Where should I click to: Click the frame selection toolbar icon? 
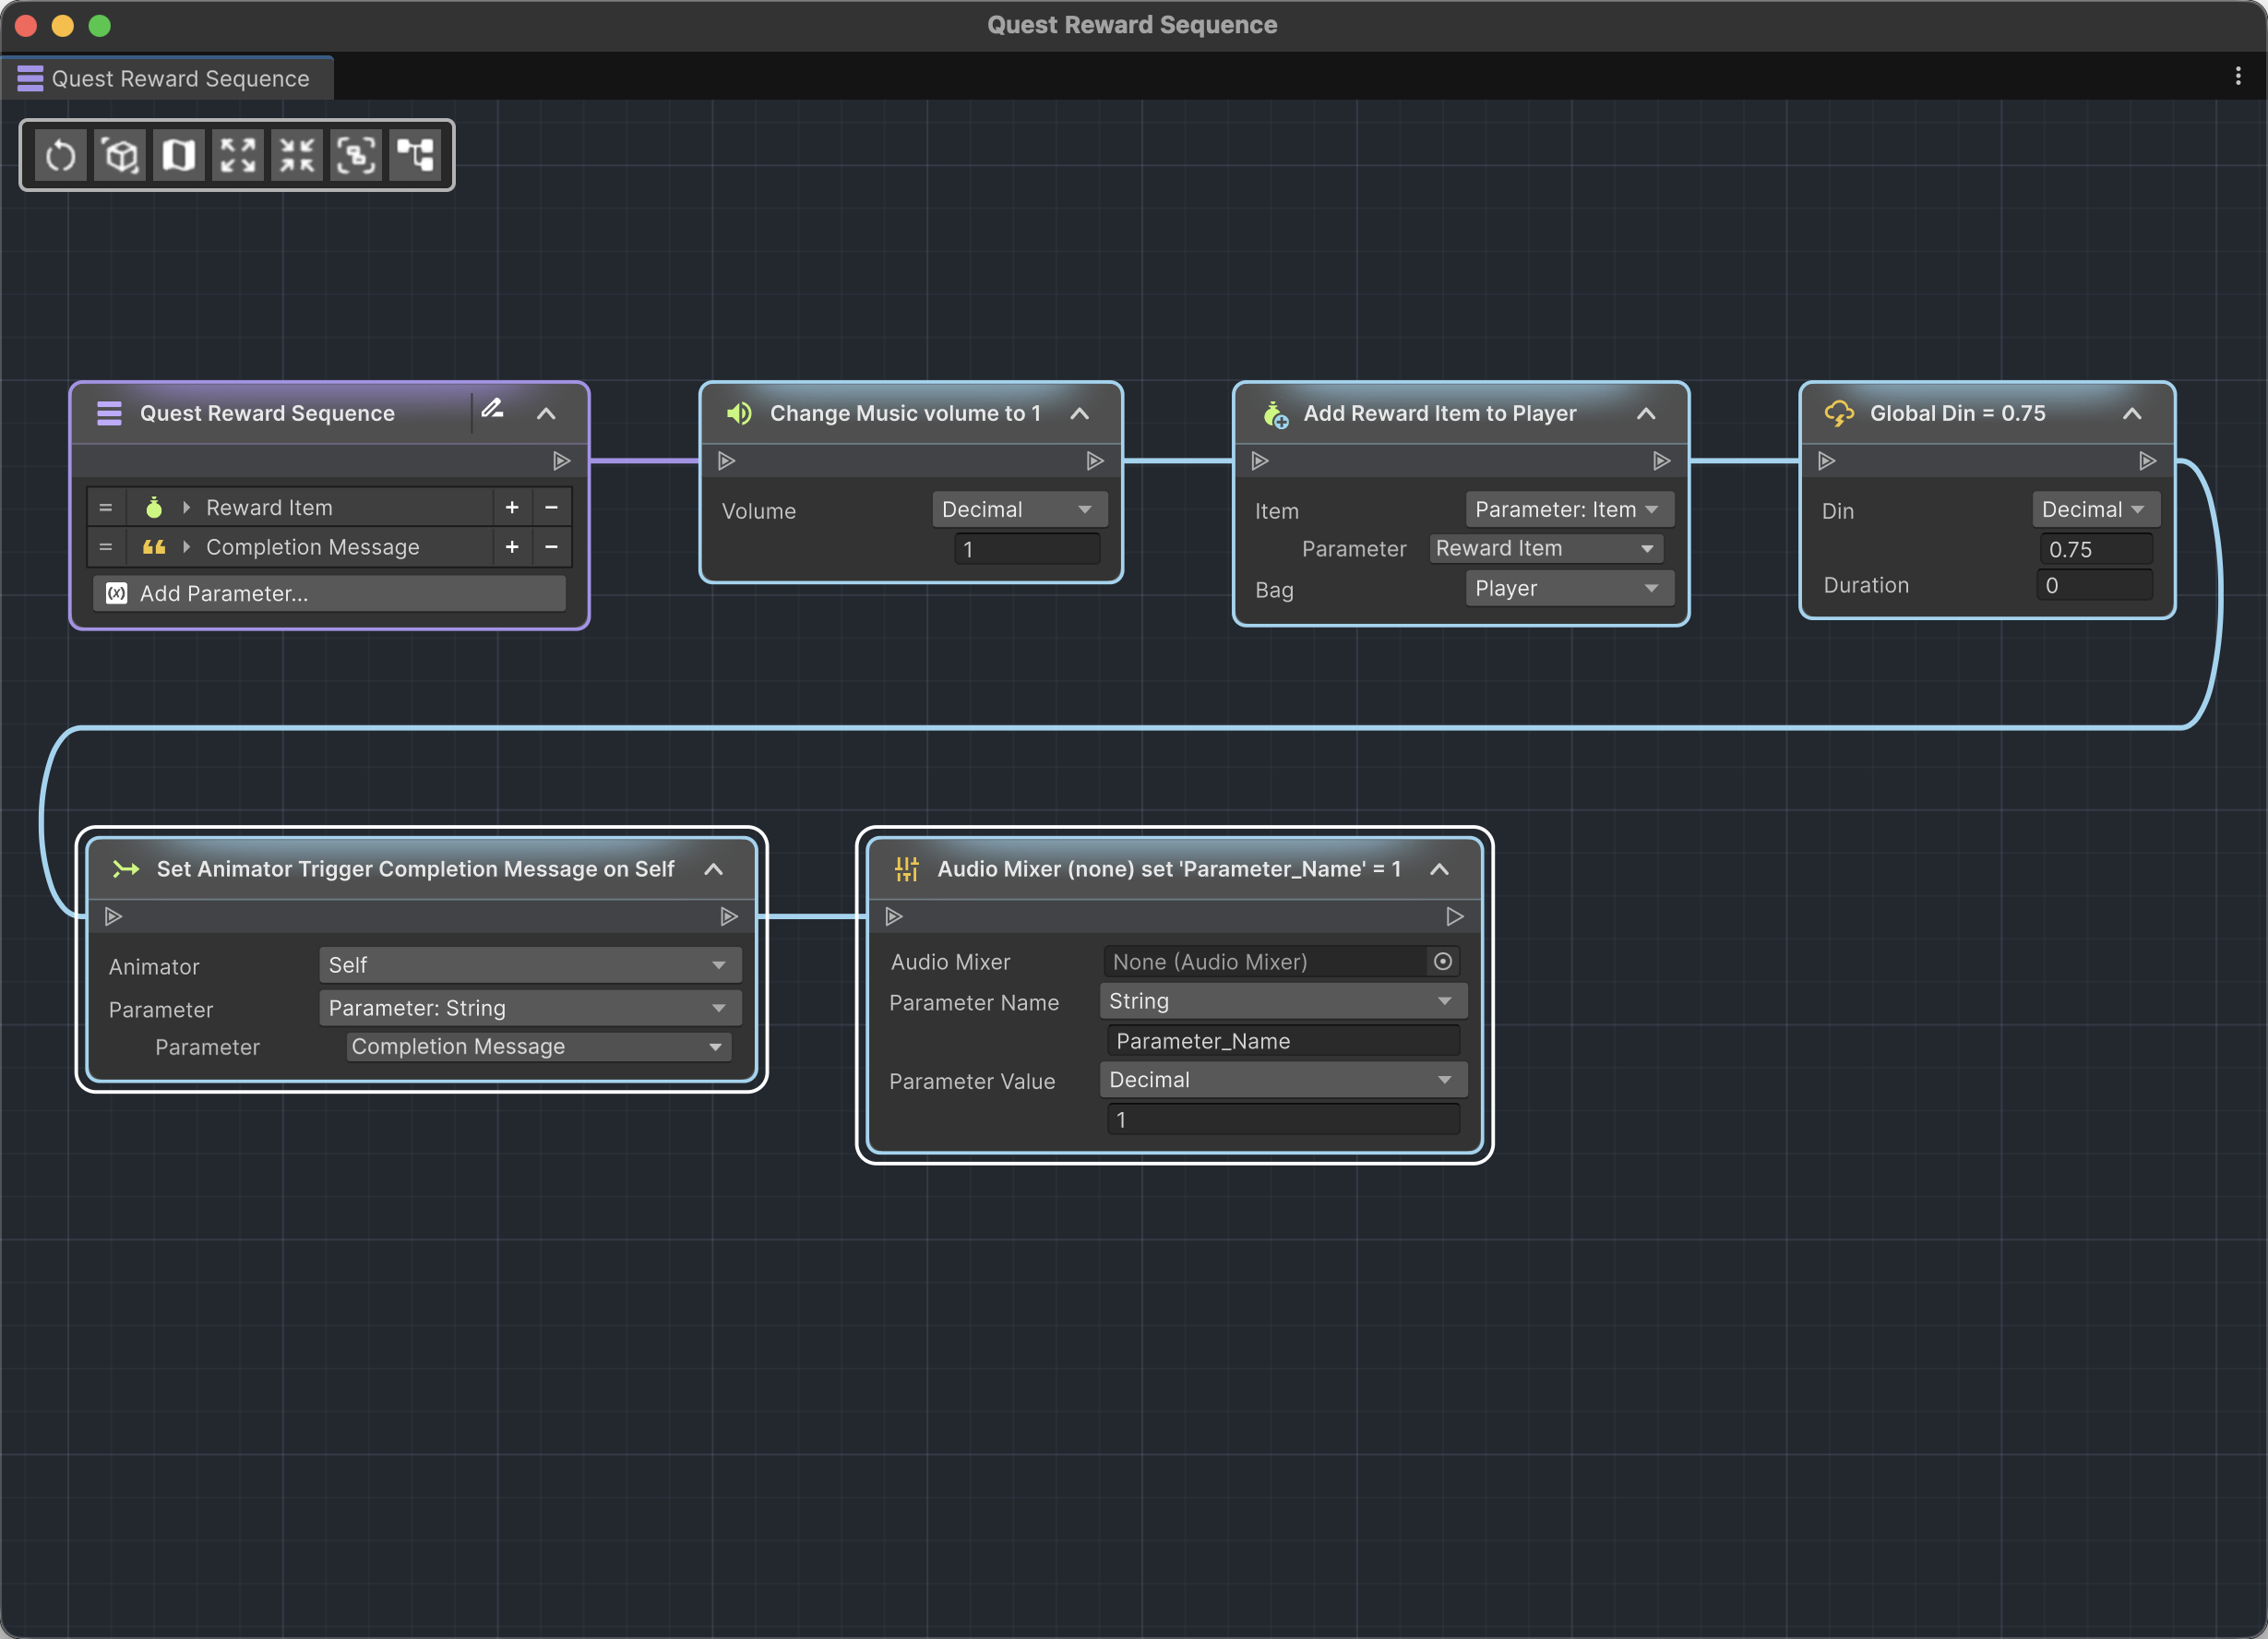coord(356,155)
